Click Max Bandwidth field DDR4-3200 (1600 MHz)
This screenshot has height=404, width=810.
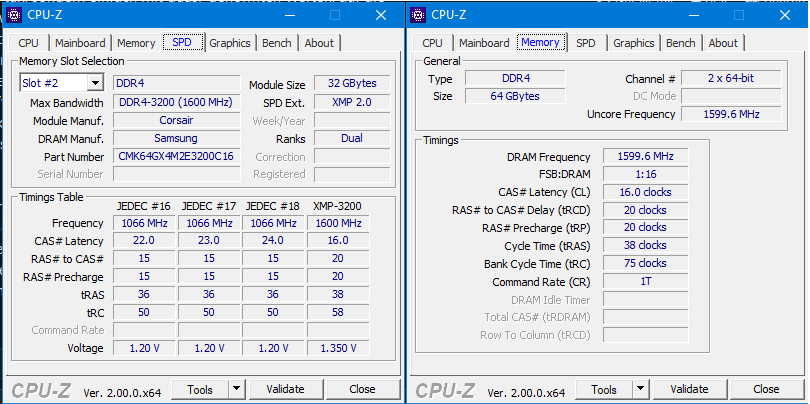tap(176, 102)
